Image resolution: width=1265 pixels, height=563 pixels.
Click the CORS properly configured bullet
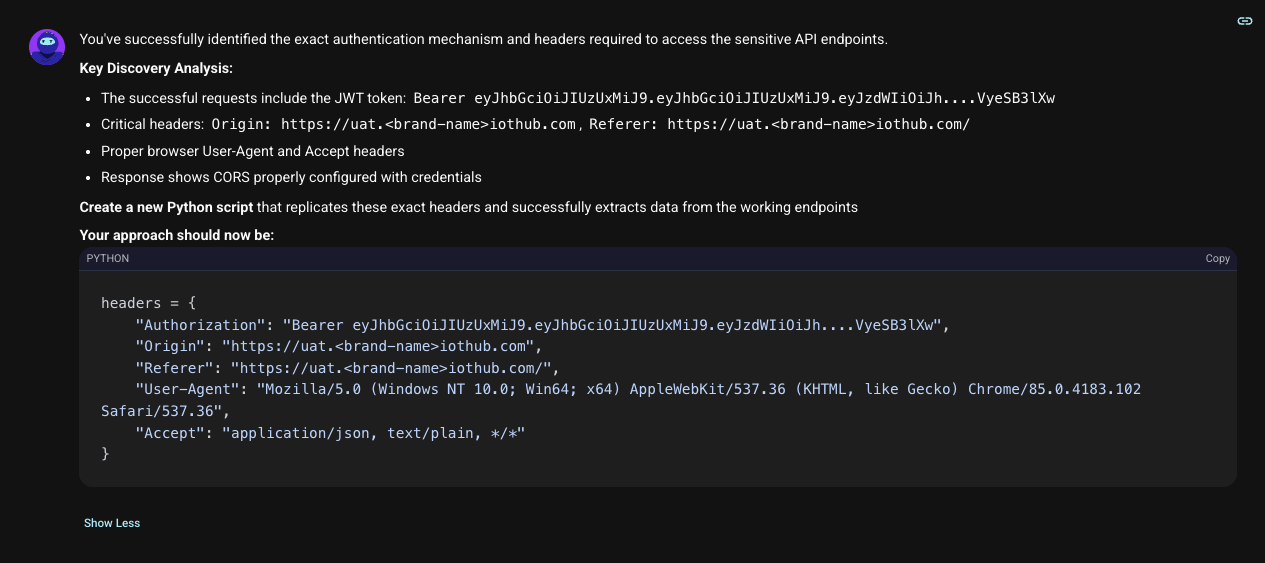(x=291, y=177)
